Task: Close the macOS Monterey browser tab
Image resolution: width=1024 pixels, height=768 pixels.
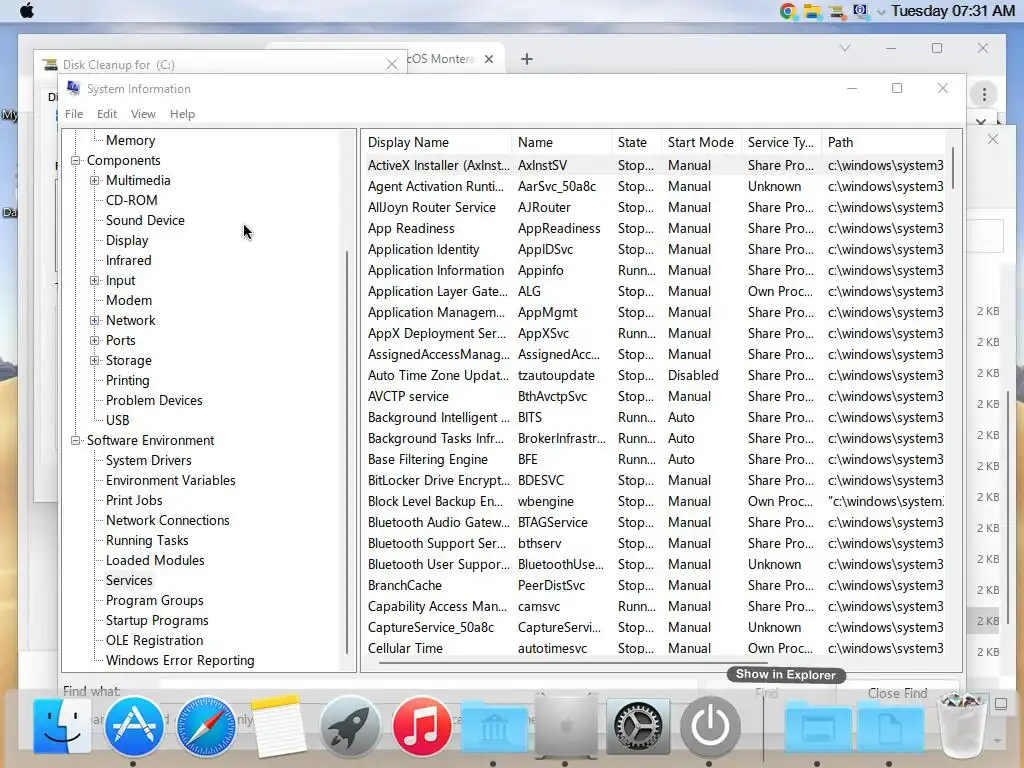Action: pyautogui.click(x=488, y=59)
